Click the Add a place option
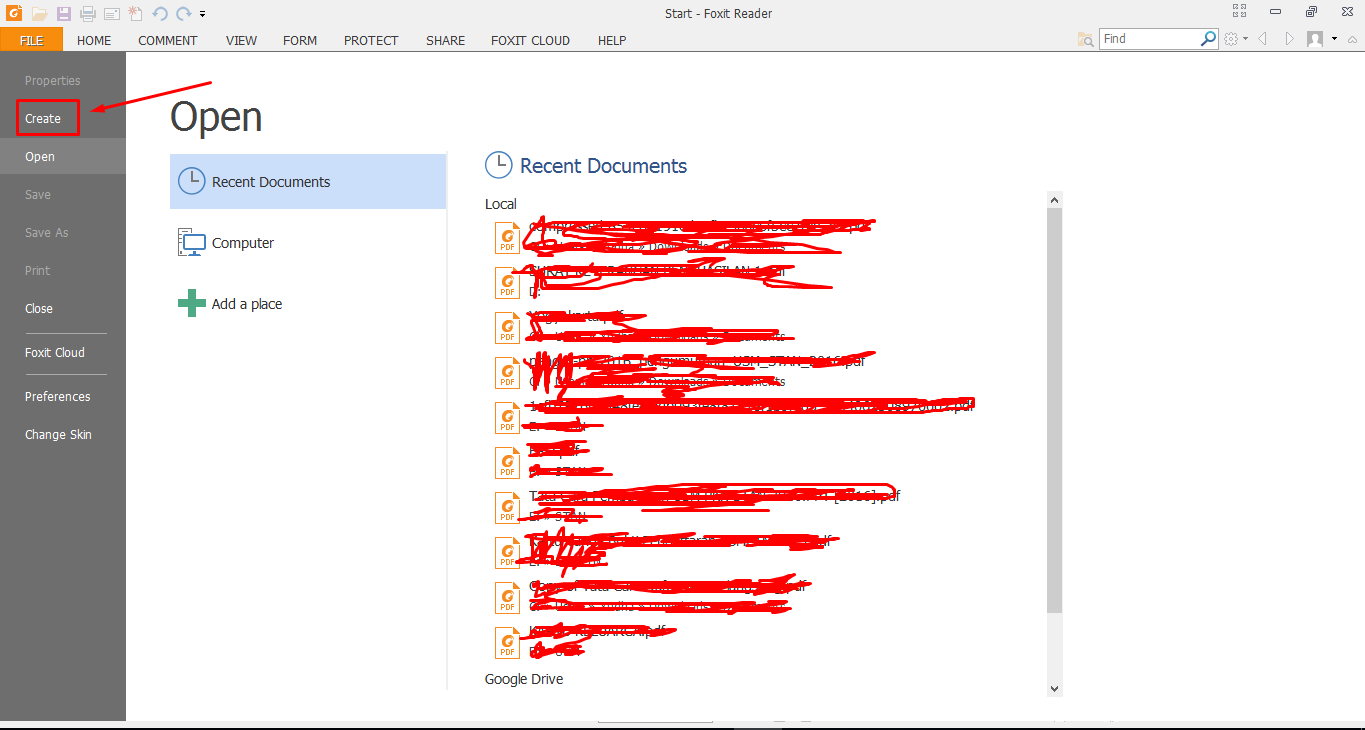Screen dimensions: 1365x730 tap(308, 303)
